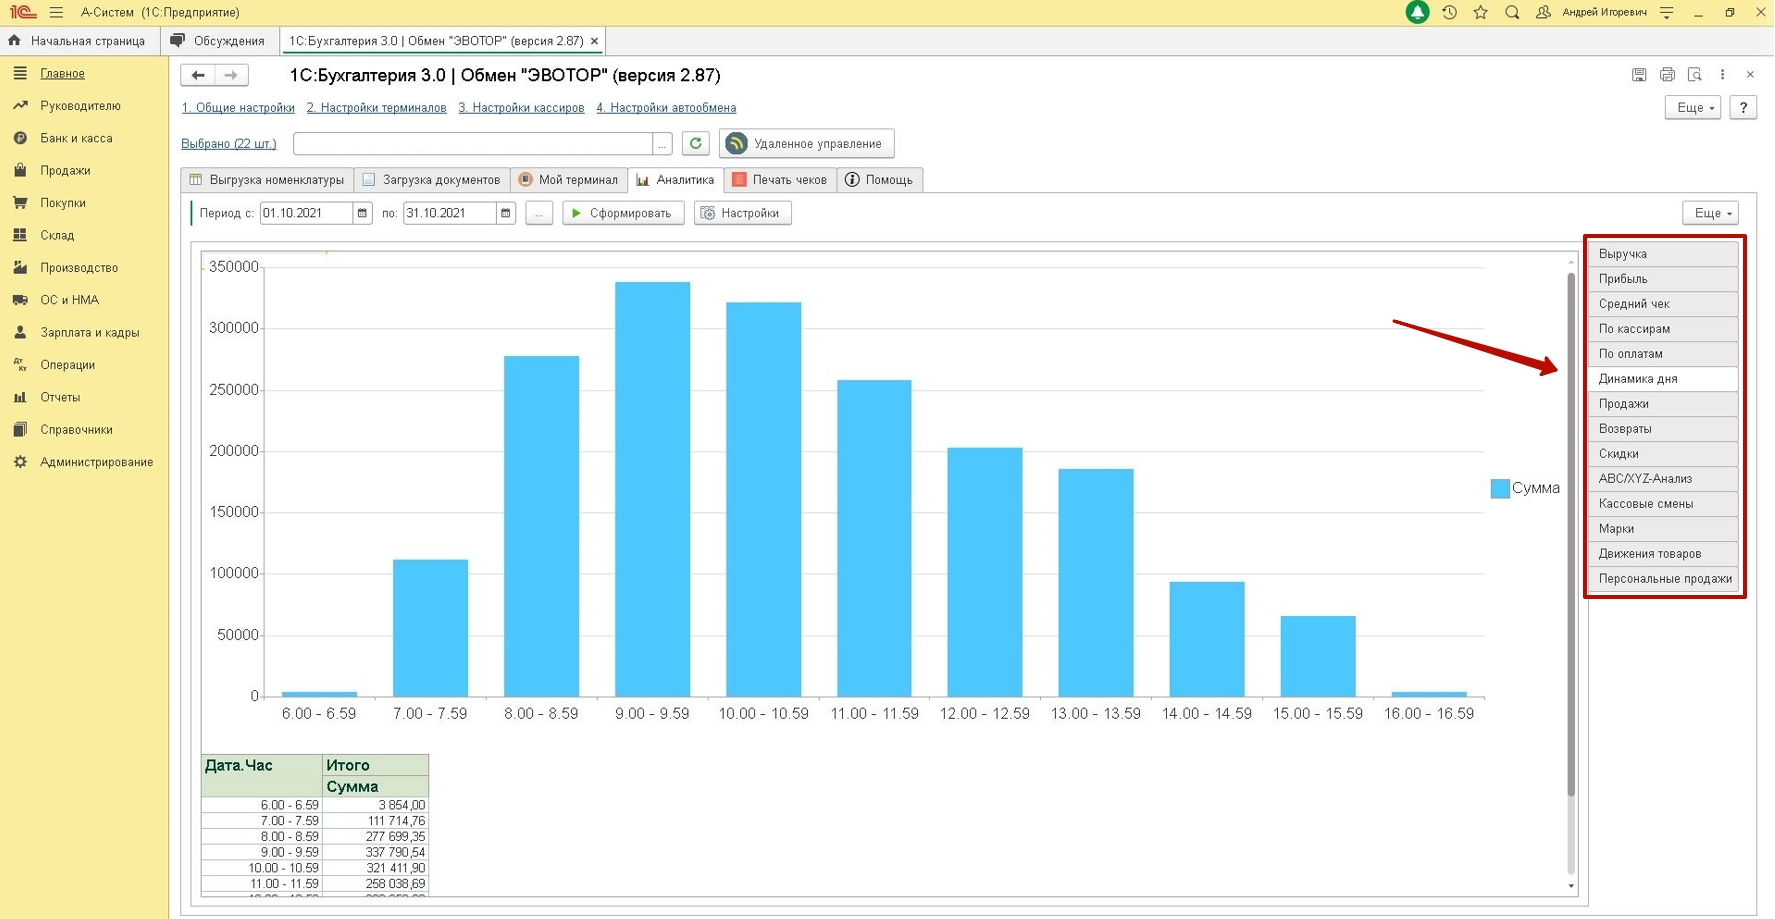This screenshot has height=919, width=1775.
Task: Open help with the question mark button
Action: tap(1743, 108)
